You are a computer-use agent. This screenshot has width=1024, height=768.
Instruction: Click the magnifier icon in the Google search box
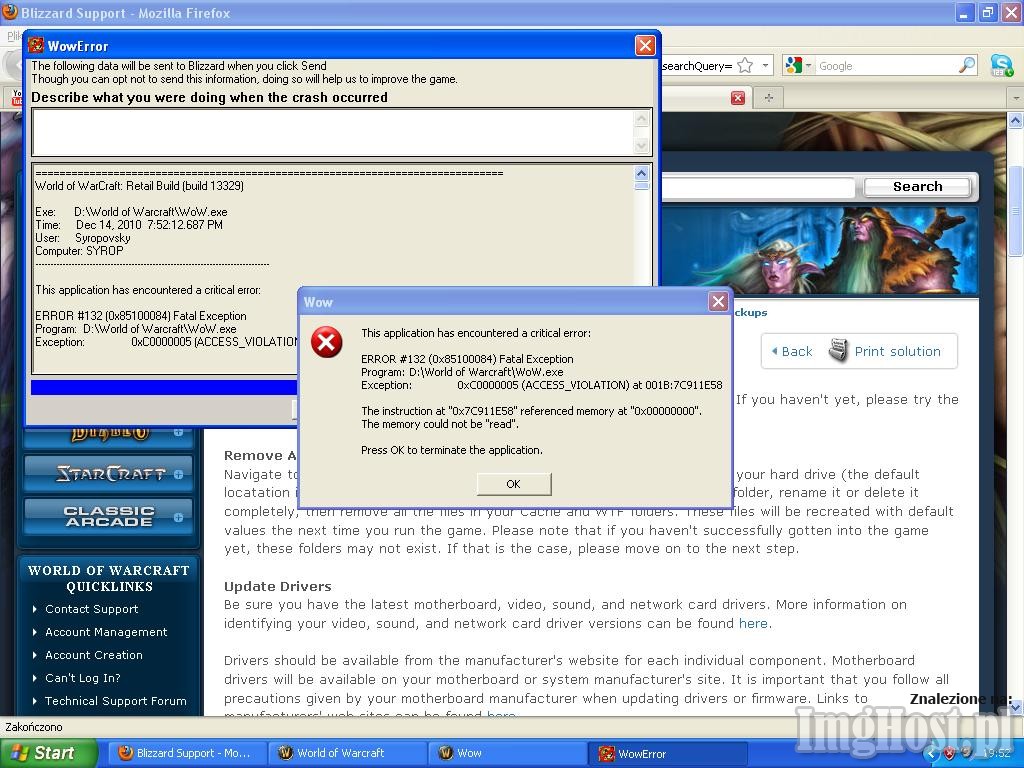coord(967,65)
